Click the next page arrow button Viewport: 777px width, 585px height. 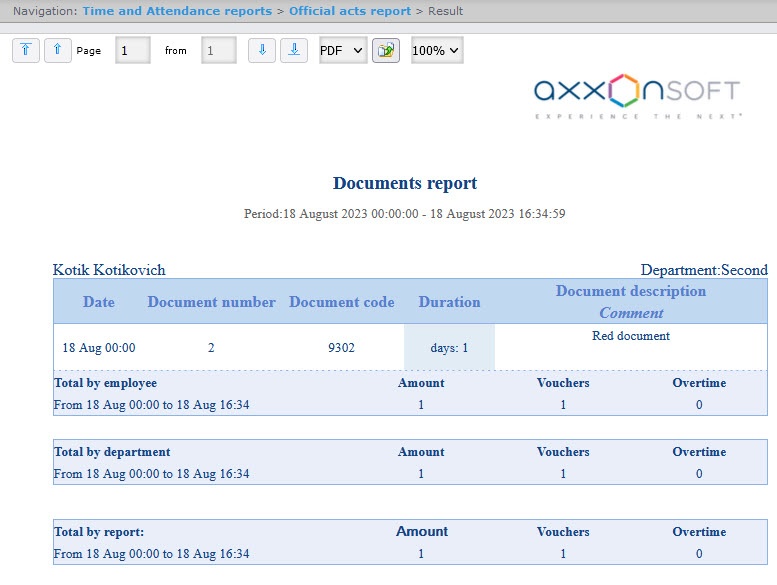click(x=261, y=50)
